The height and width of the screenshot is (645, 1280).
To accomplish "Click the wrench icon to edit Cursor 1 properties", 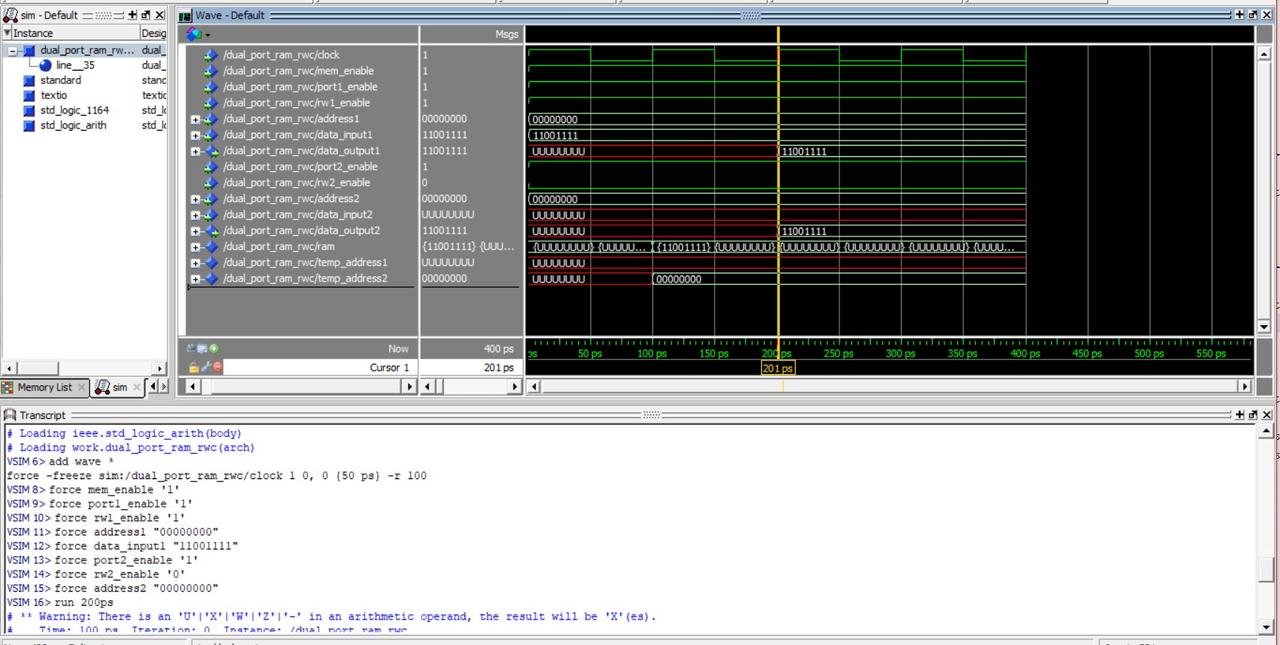I will pyautogui.click(x=205, y=367).
